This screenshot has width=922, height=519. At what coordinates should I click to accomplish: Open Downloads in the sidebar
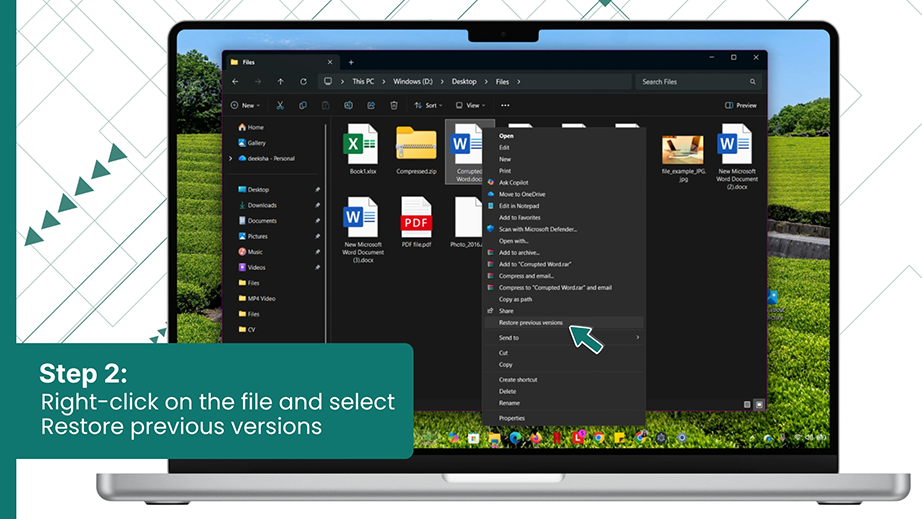[258, 205]
